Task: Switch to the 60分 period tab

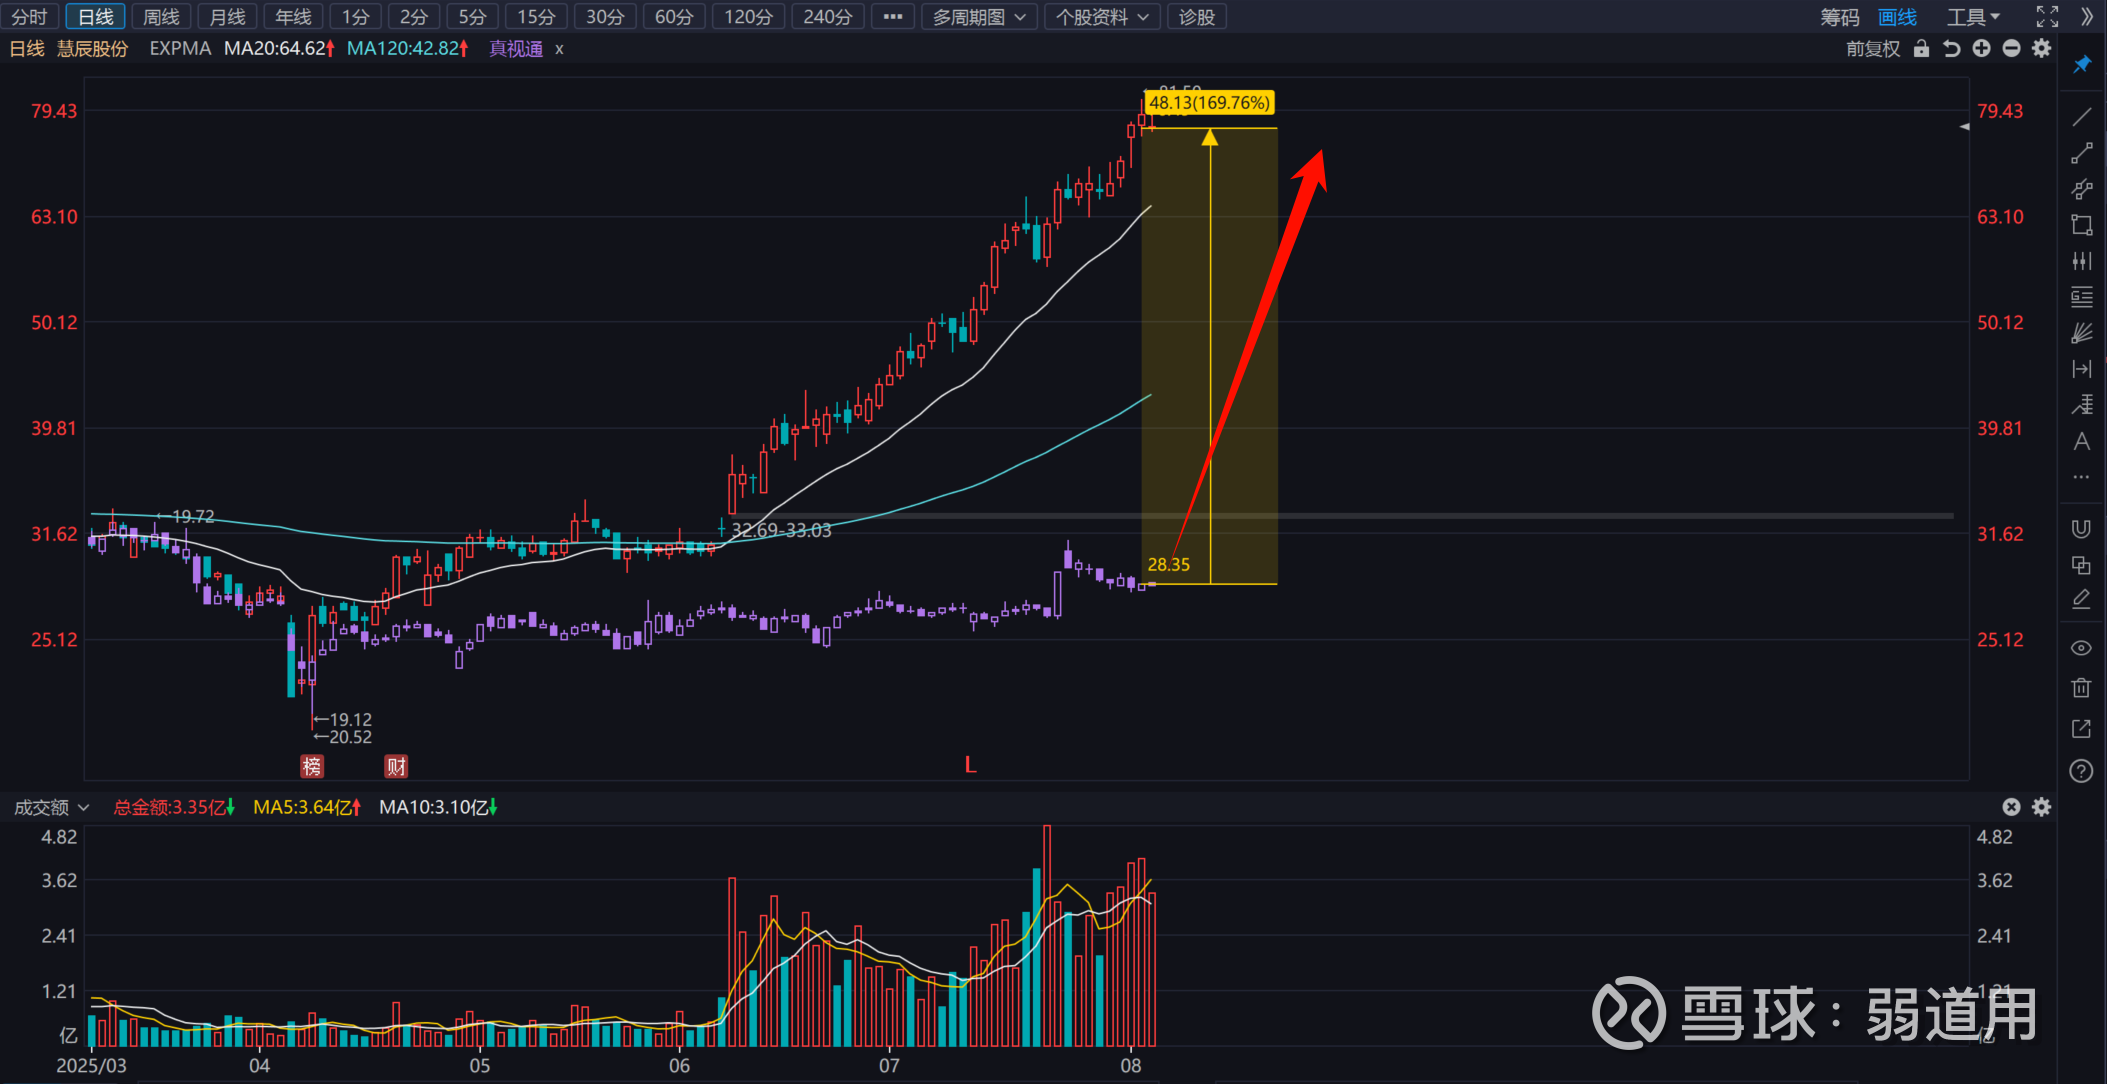Action: (673, 17)
